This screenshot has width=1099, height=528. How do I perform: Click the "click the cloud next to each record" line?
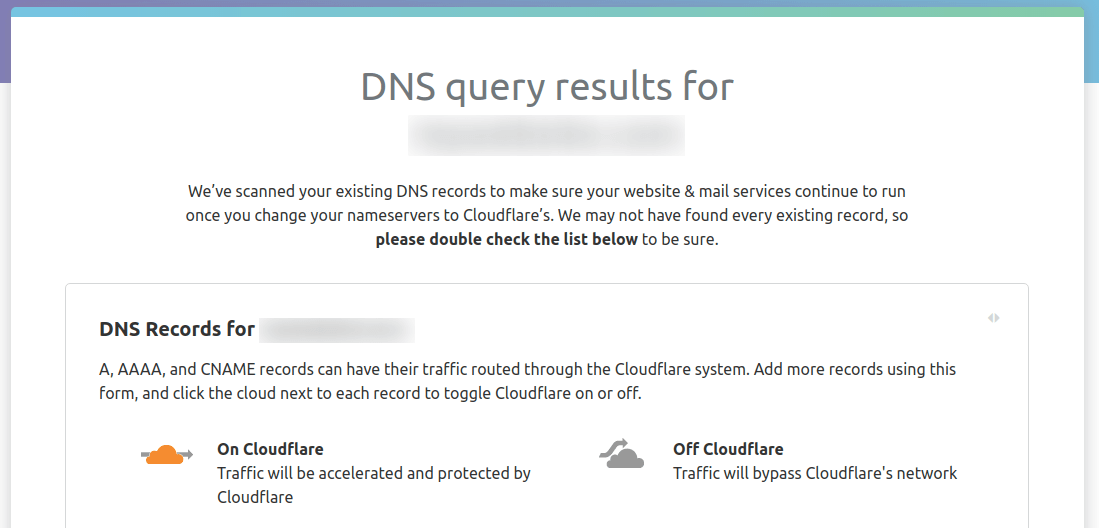370,393
